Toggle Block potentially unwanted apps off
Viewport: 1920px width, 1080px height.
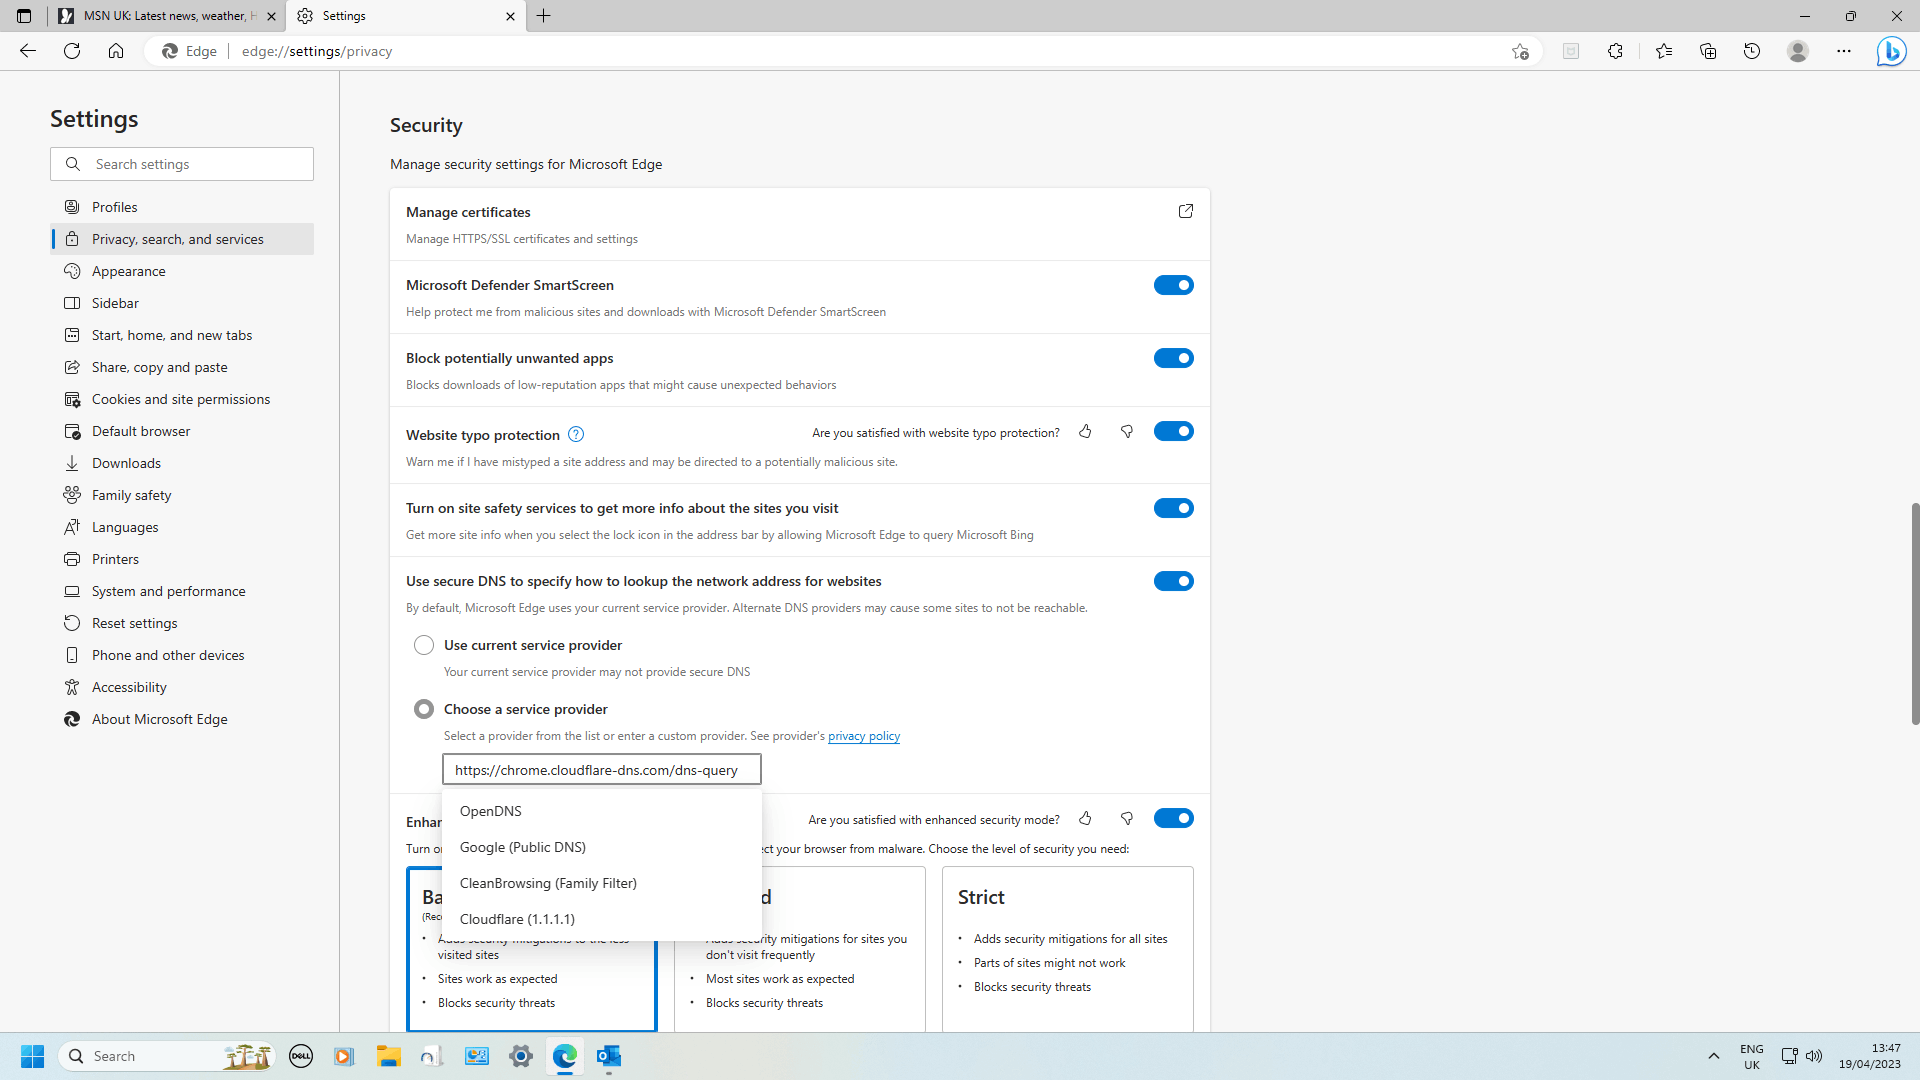[x=1174, y=357]
